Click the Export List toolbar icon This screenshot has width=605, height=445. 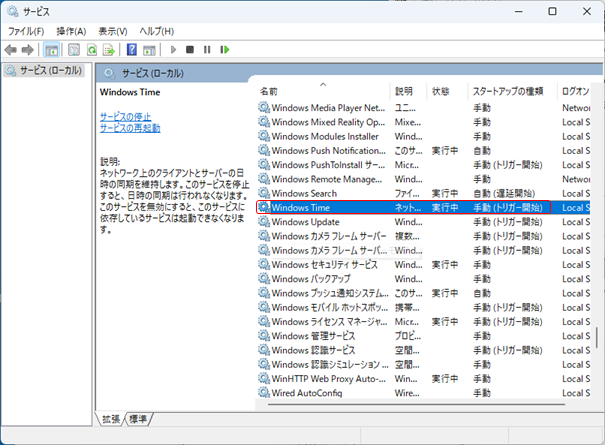(x=109, y=49)
